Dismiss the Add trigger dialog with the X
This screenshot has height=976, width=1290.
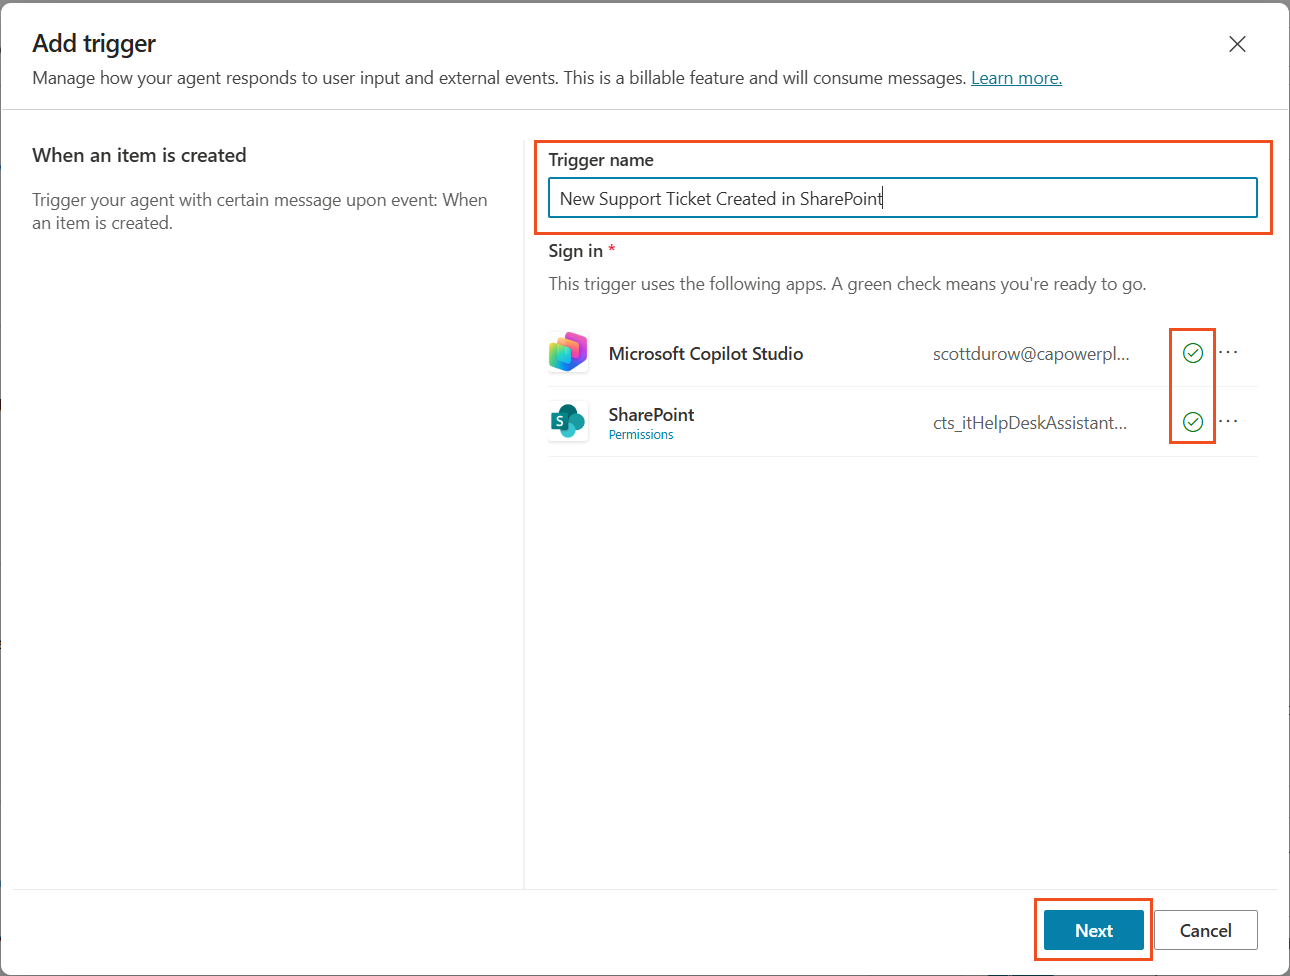pyautogui.click(x=1237, y=44)
